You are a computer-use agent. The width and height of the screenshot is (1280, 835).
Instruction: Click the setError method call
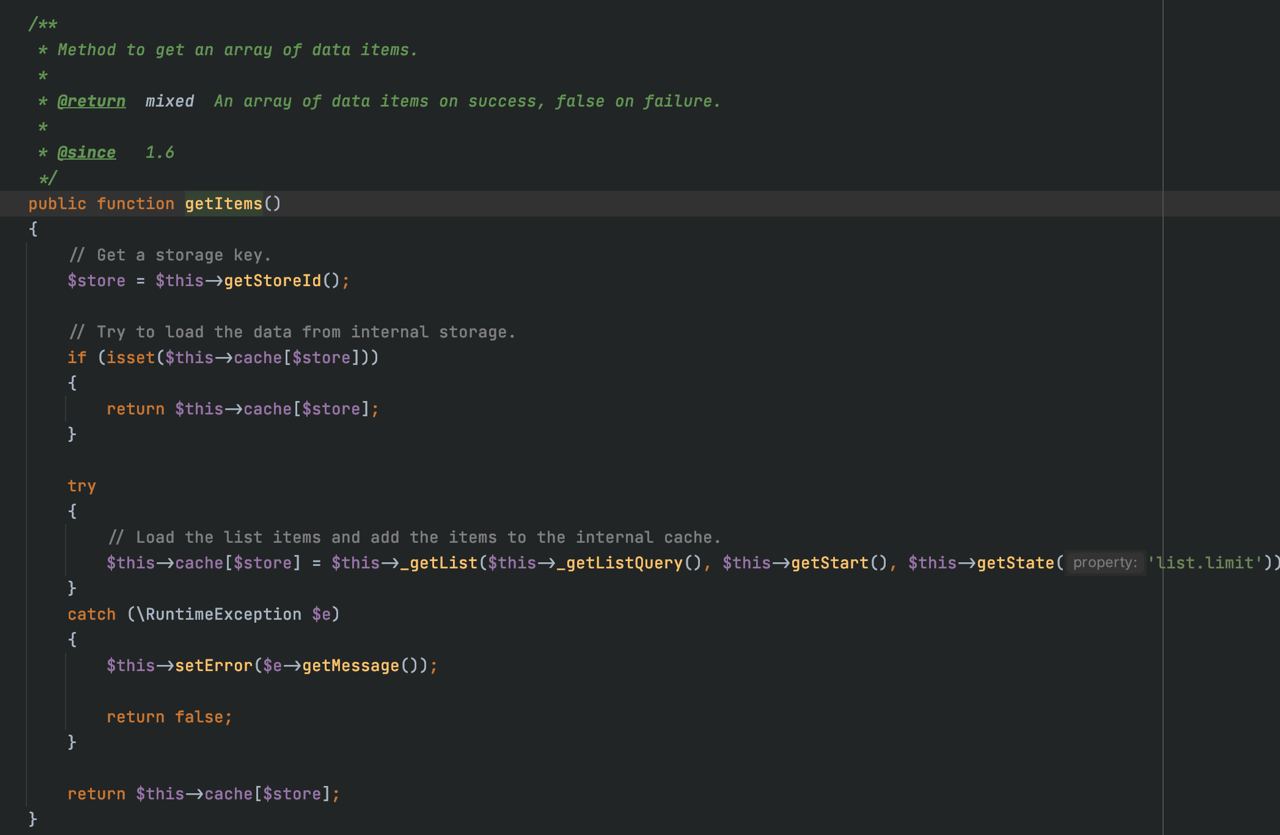[214, 666]
